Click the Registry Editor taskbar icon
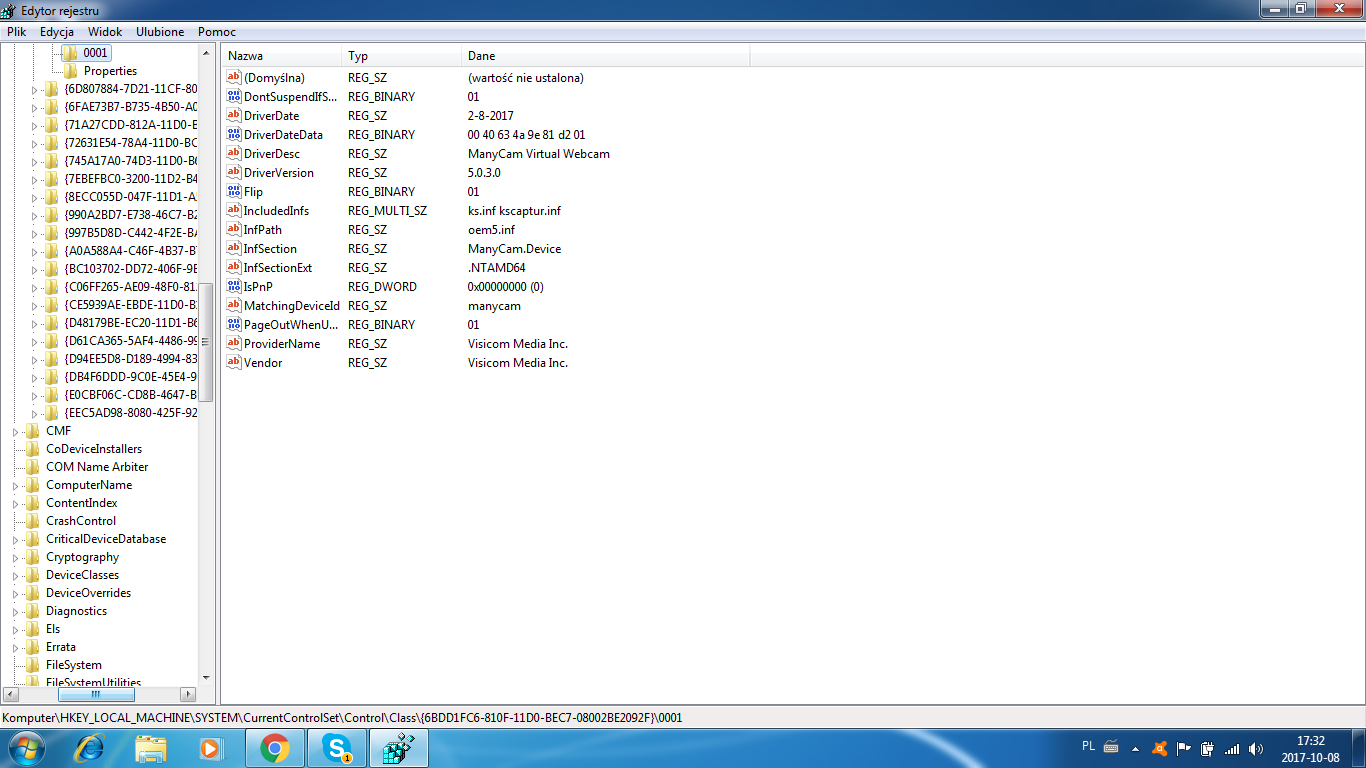Image resolution: width=1366 pixels, height=768 pixels. (399, 748)
